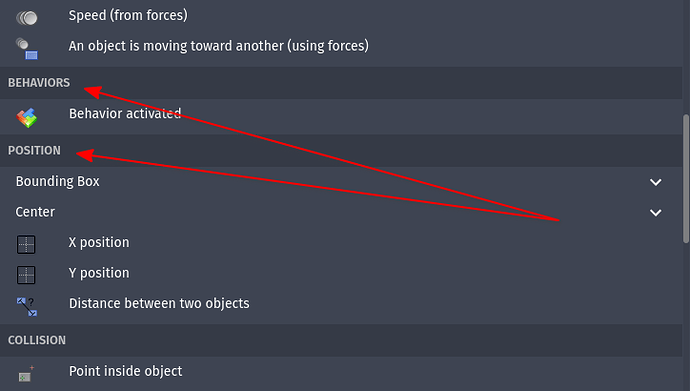Select the Behavior activated condition text
This screenshot has height=391, width=690.
click(x=125, y=113)
